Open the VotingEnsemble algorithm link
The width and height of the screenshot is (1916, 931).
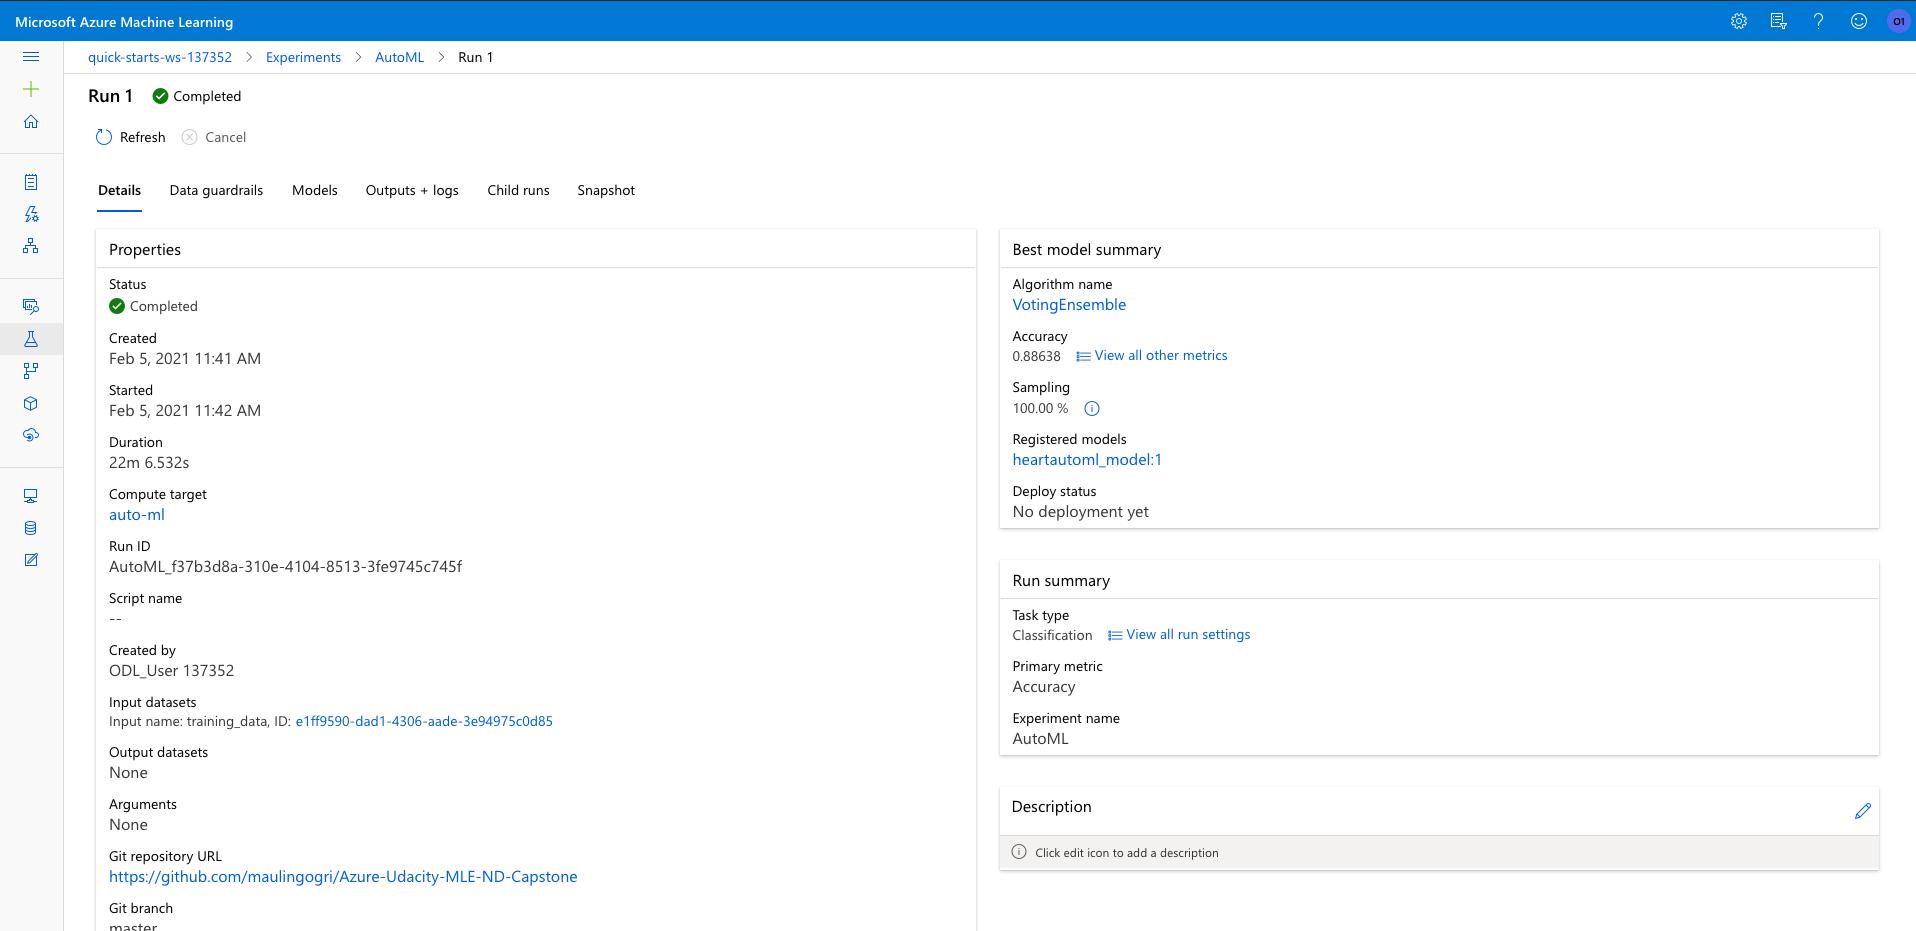(x=1069, y=305)
